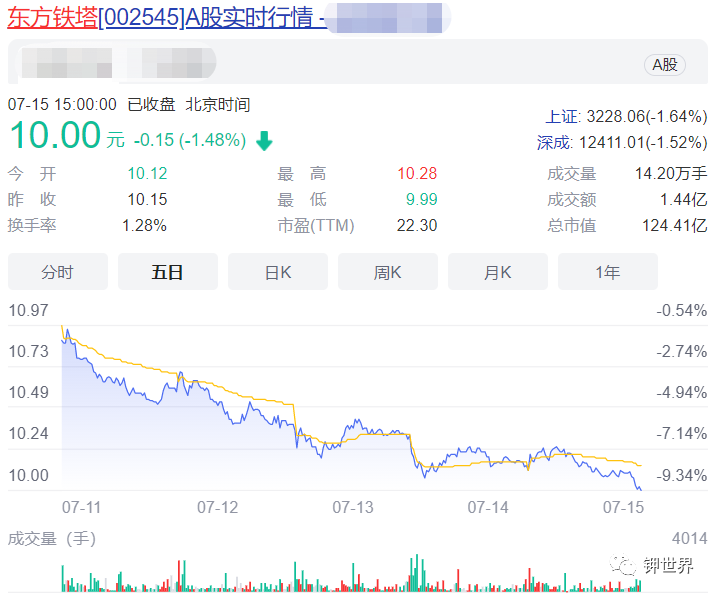
Task: Click the 07-11 date label on chart axis
Action: (x=81, y=507)
